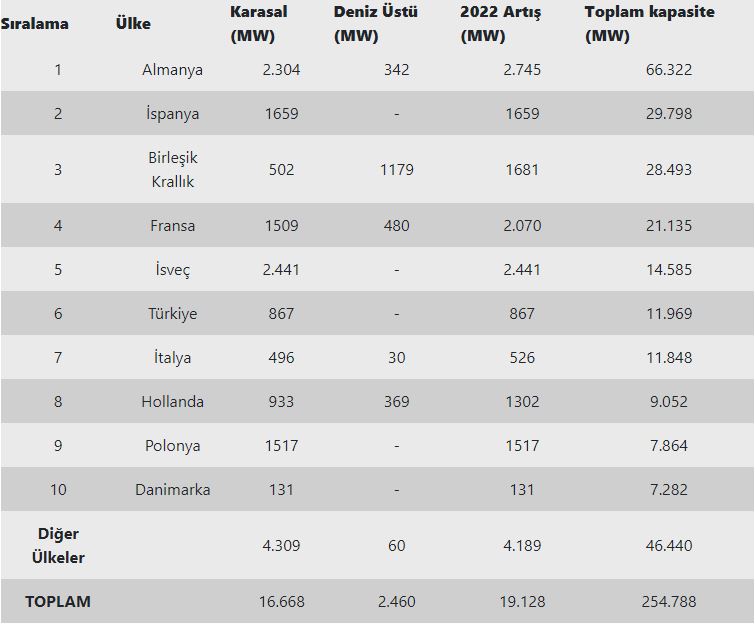Viewport: 755px width, 626px height.
Task: Select the Birleşik Krallık cell
Action: tap(172, 170)
